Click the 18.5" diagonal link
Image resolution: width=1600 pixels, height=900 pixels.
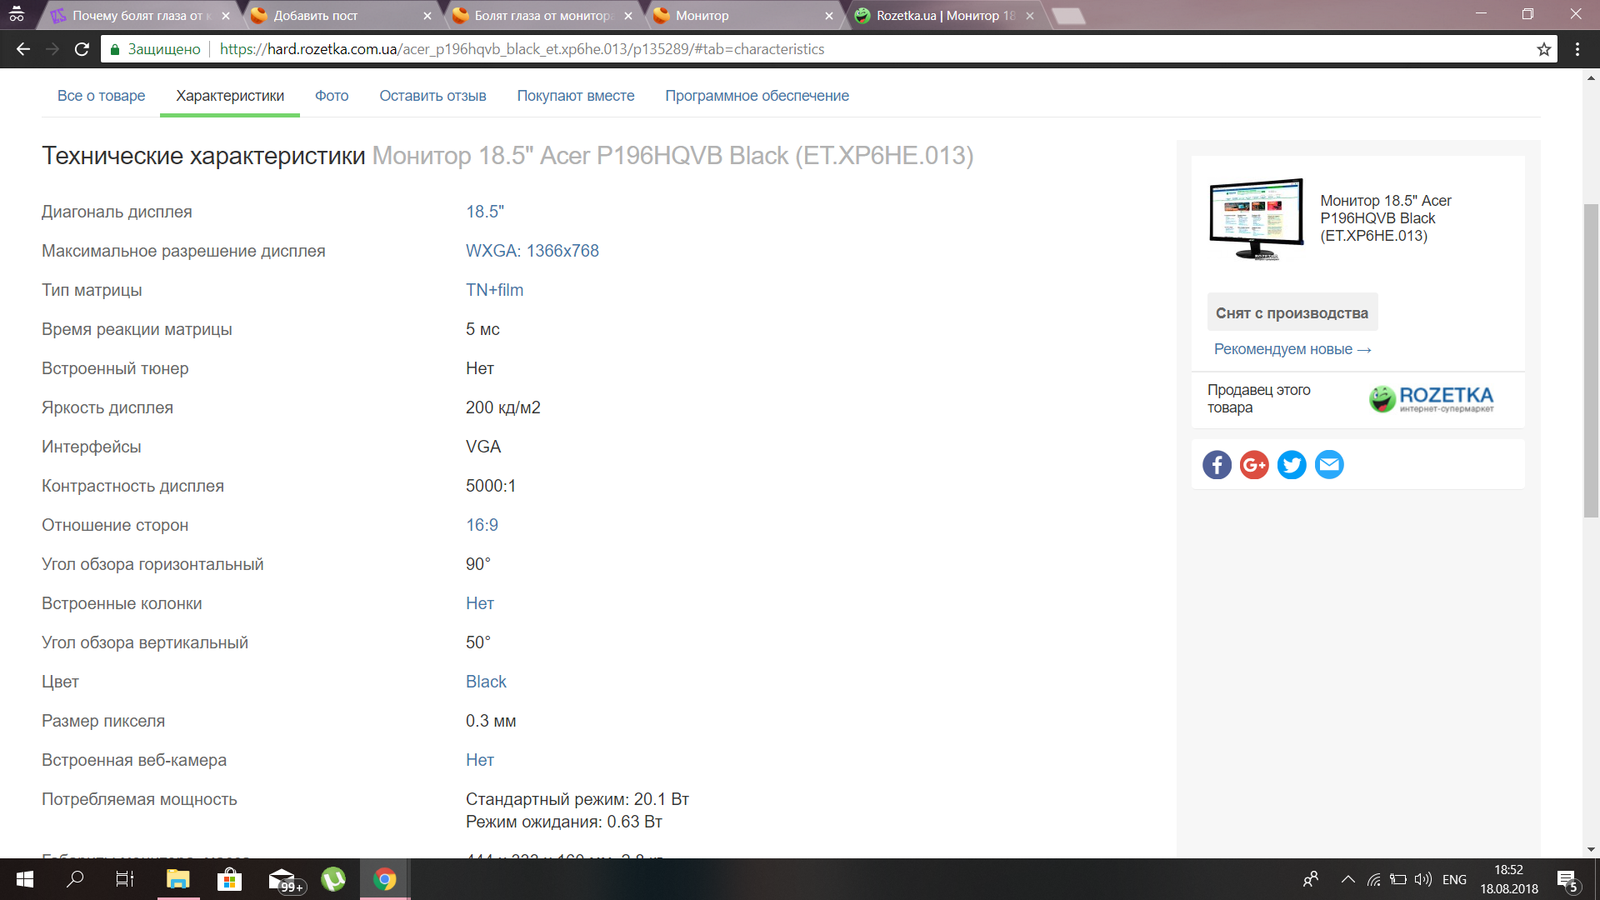tap(485, 212)
